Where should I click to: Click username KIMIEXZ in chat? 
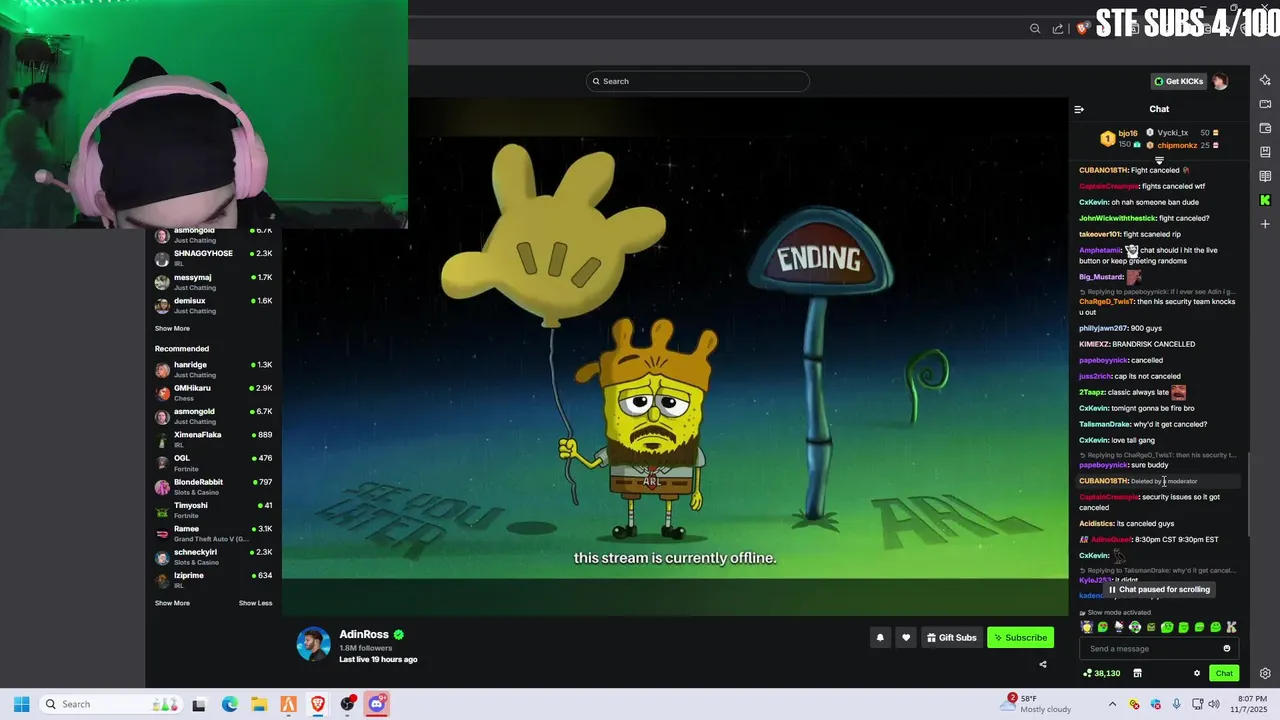click(1094, 344)
